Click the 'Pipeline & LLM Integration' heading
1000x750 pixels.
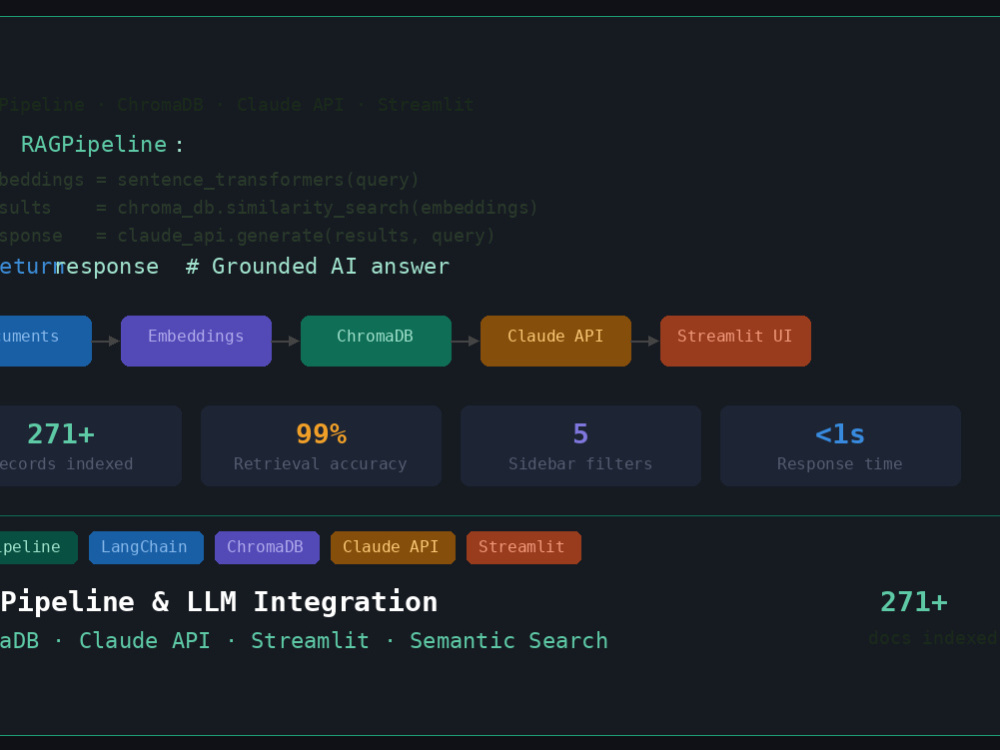click(x=219, y=601)
